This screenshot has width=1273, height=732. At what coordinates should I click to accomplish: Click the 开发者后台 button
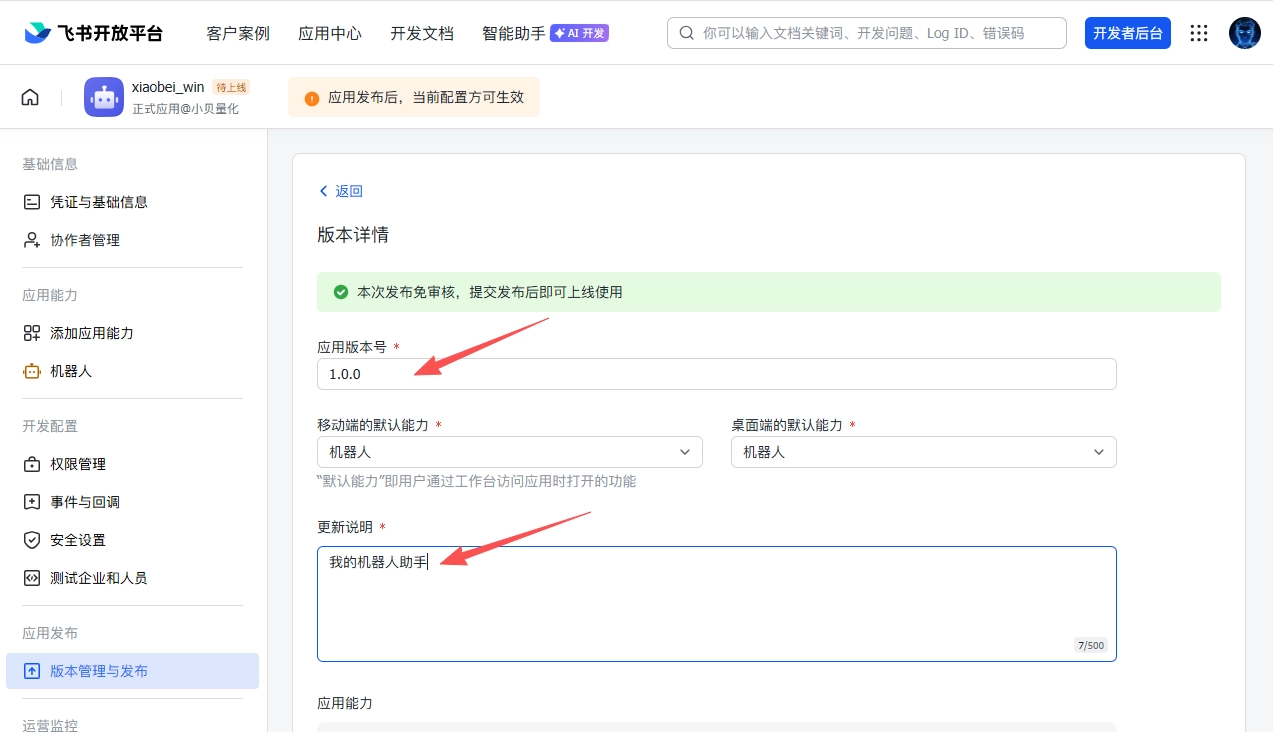tap(1127, 33)
